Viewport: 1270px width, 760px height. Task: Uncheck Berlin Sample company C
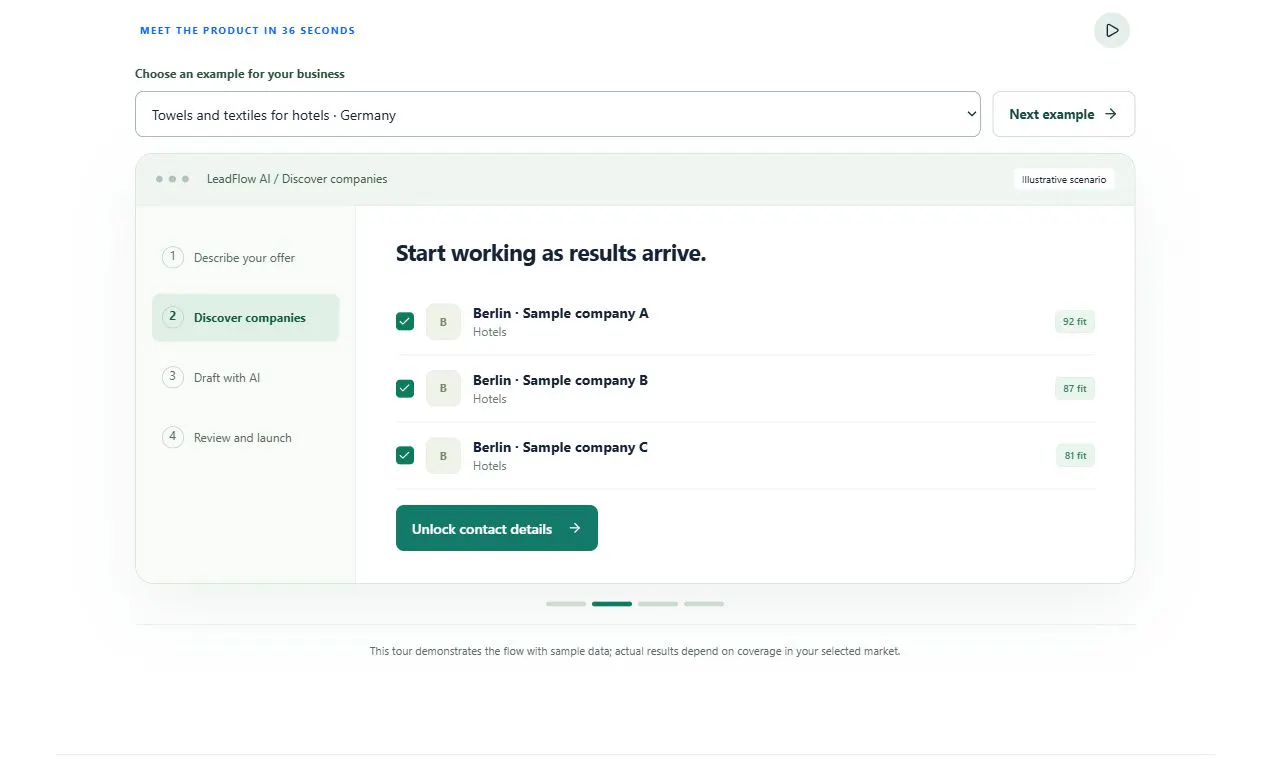click(405, 455)
